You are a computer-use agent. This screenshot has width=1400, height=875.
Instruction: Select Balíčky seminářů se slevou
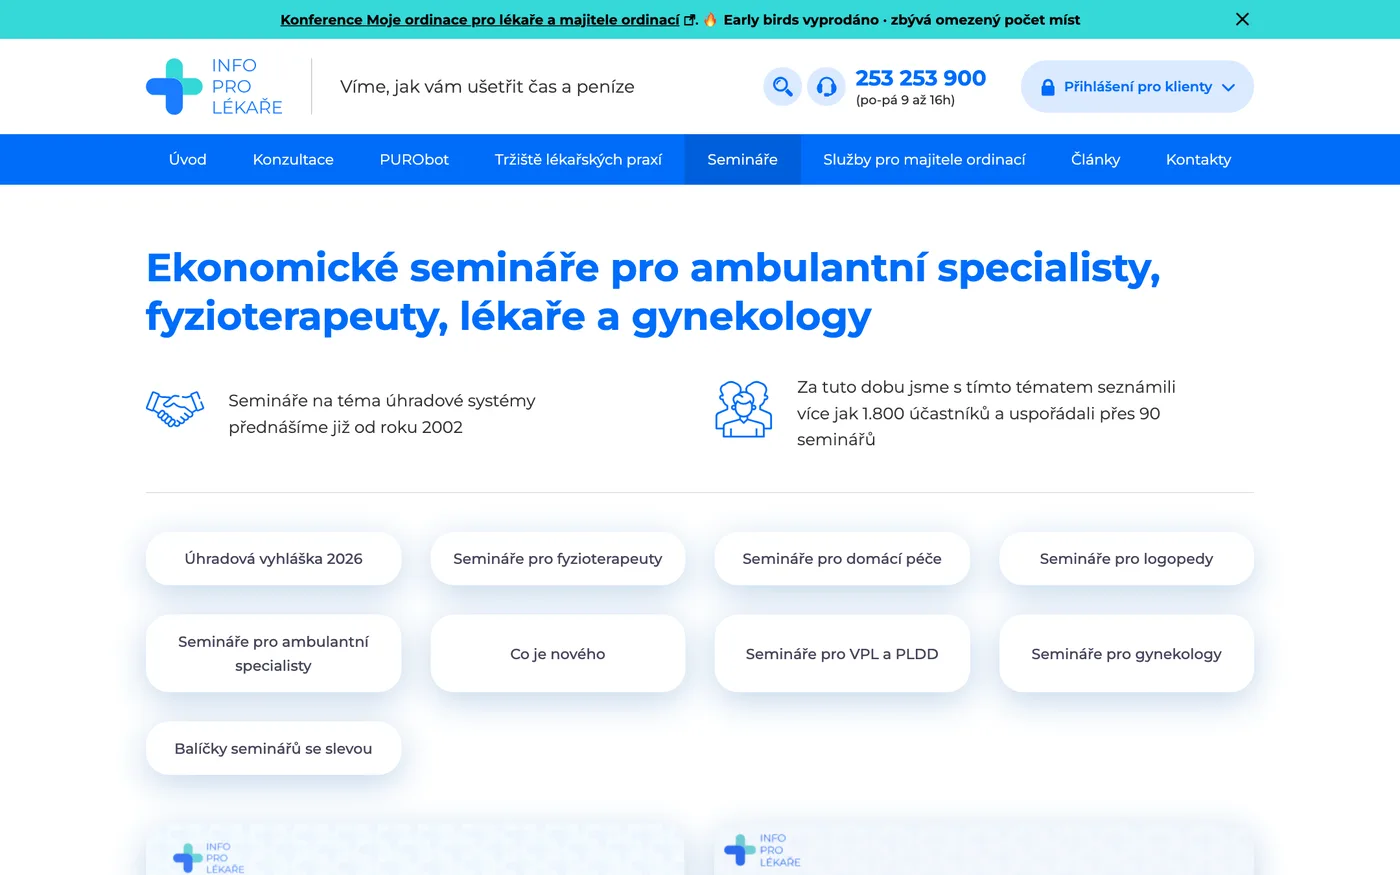(273, 748)
